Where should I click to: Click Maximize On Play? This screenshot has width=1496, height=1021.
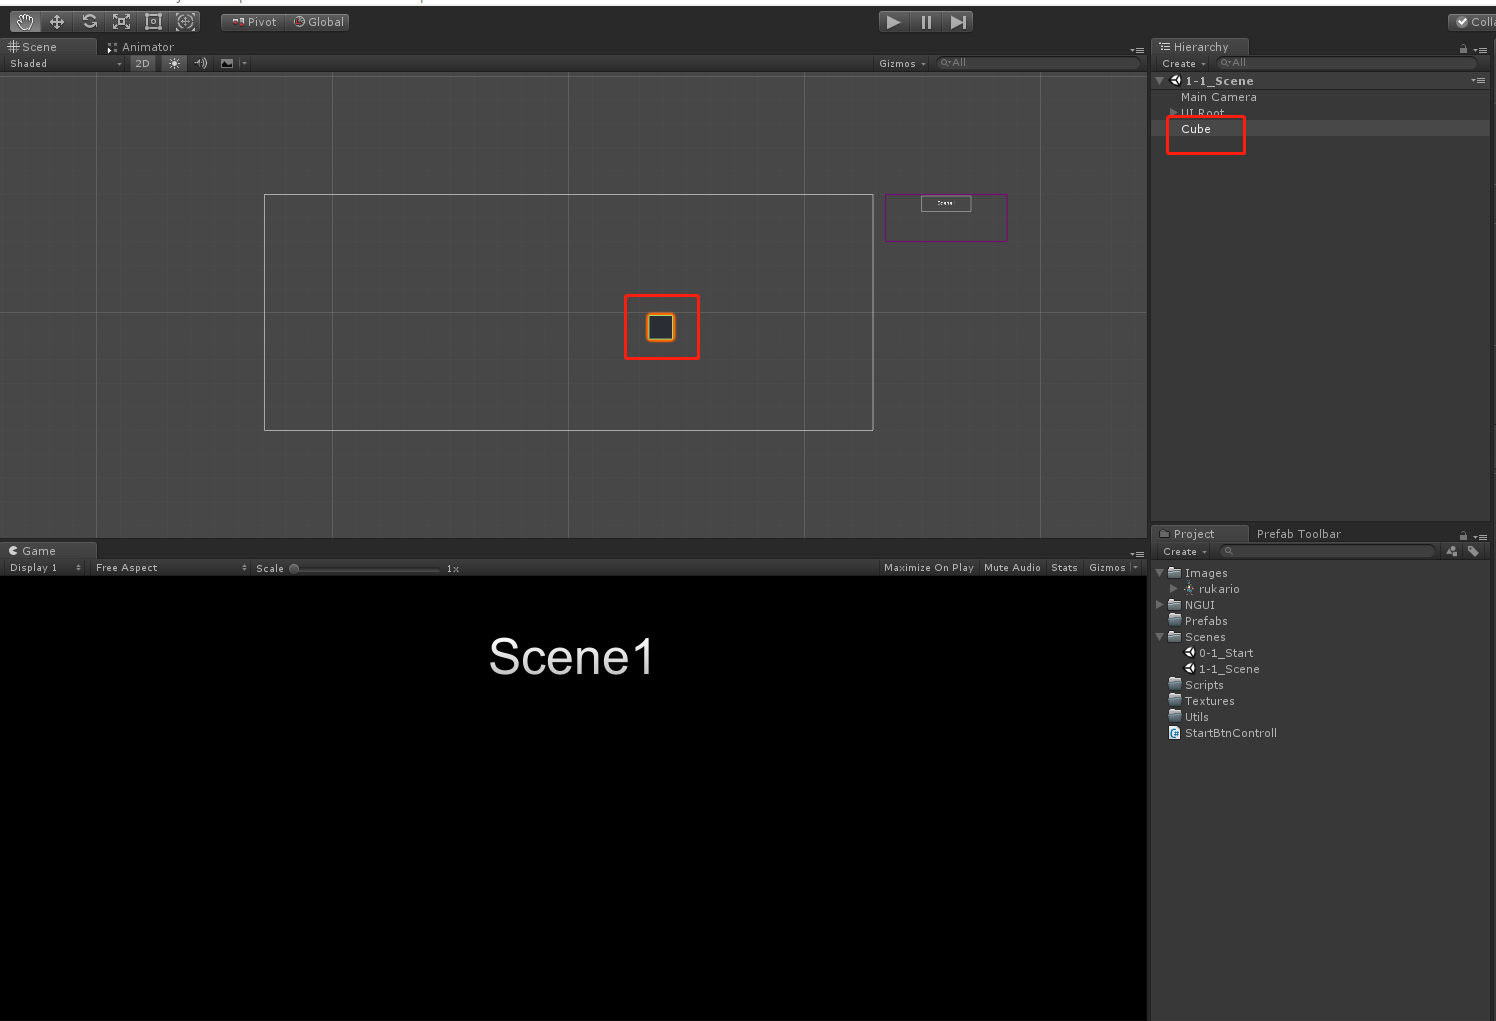pyautogui.click(x=928, y=567)
